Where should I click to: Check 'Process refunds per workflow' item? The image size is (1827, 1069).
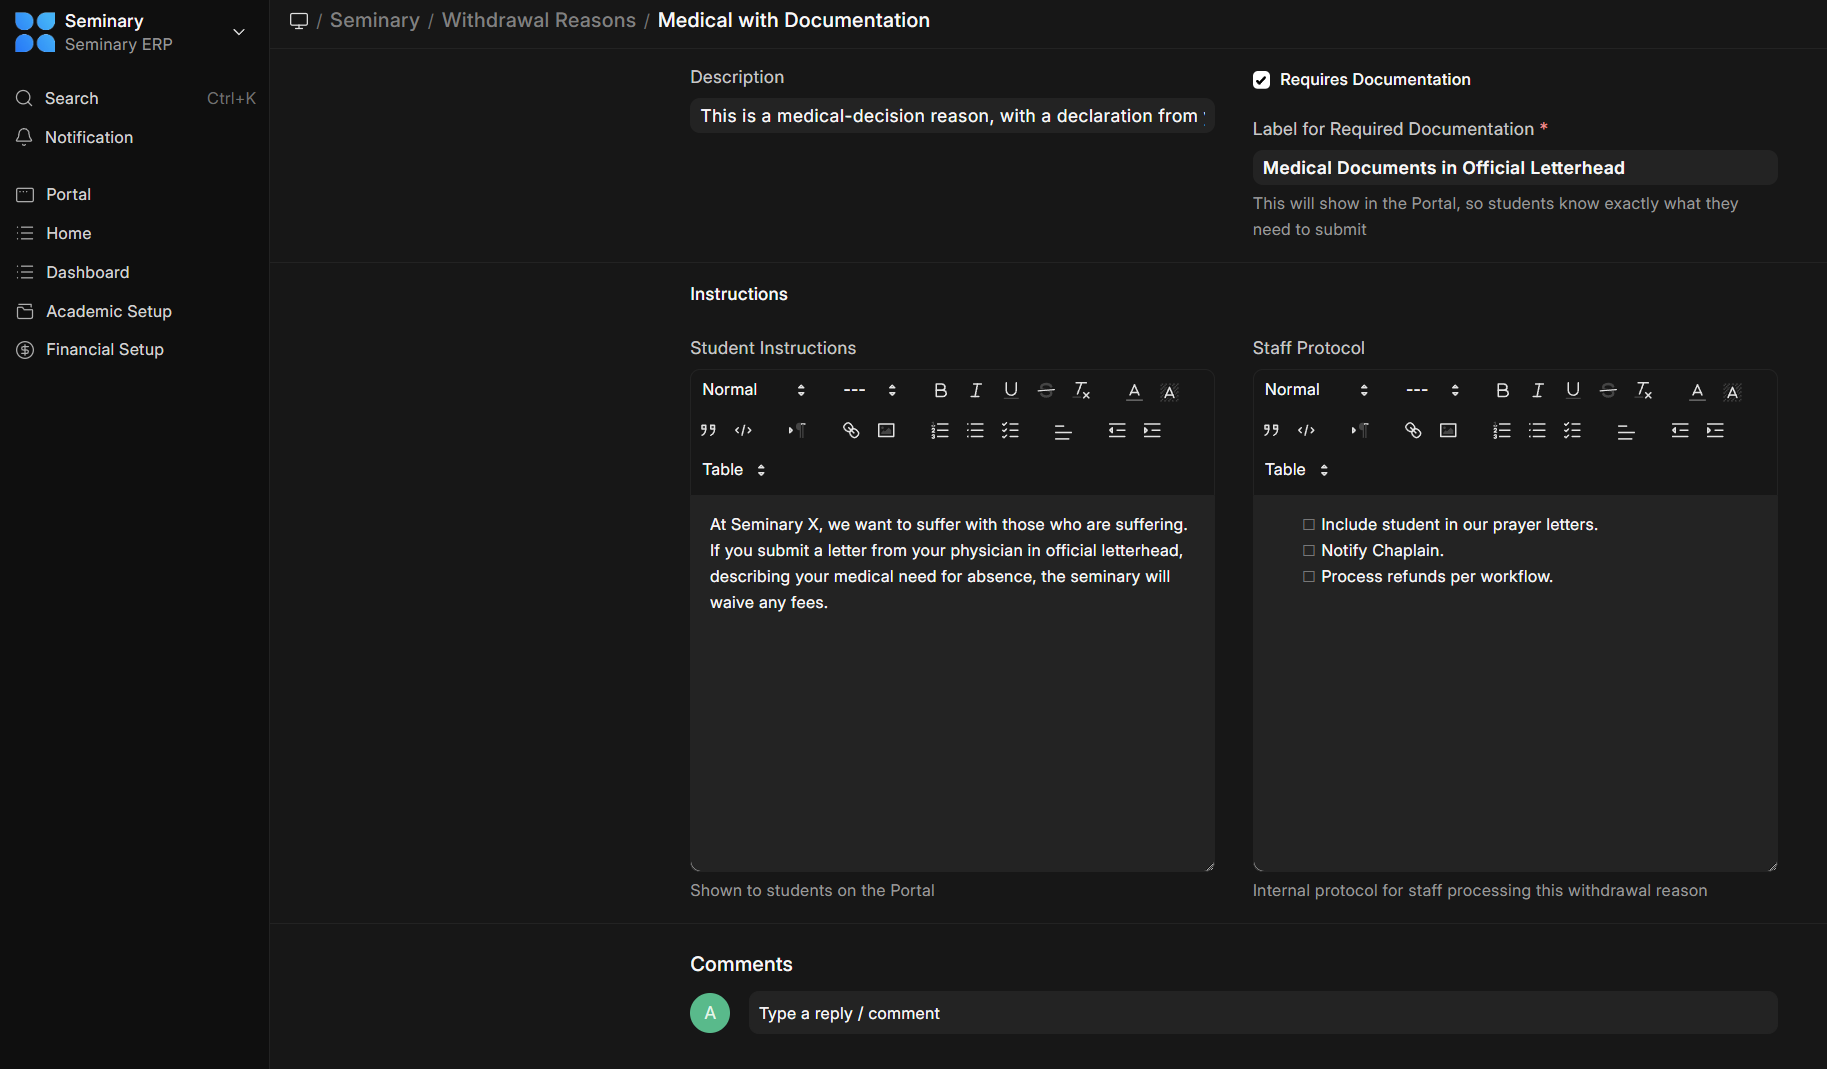(1308, 577)
